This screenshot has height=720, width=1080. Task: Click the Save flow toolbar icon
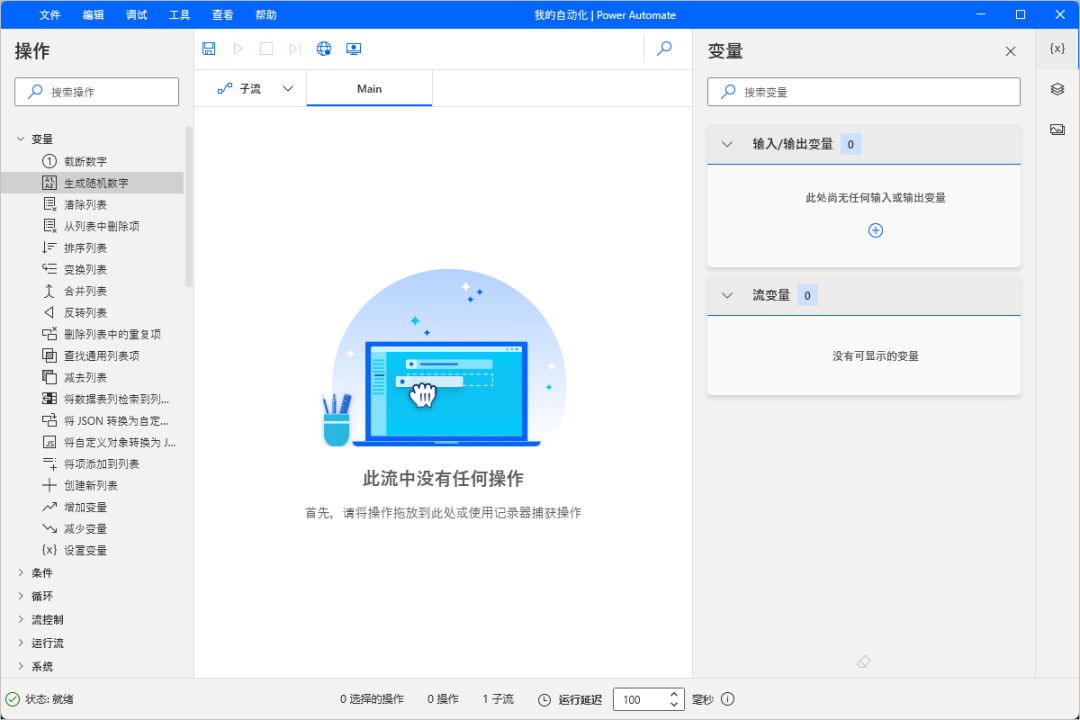(209, 49)
